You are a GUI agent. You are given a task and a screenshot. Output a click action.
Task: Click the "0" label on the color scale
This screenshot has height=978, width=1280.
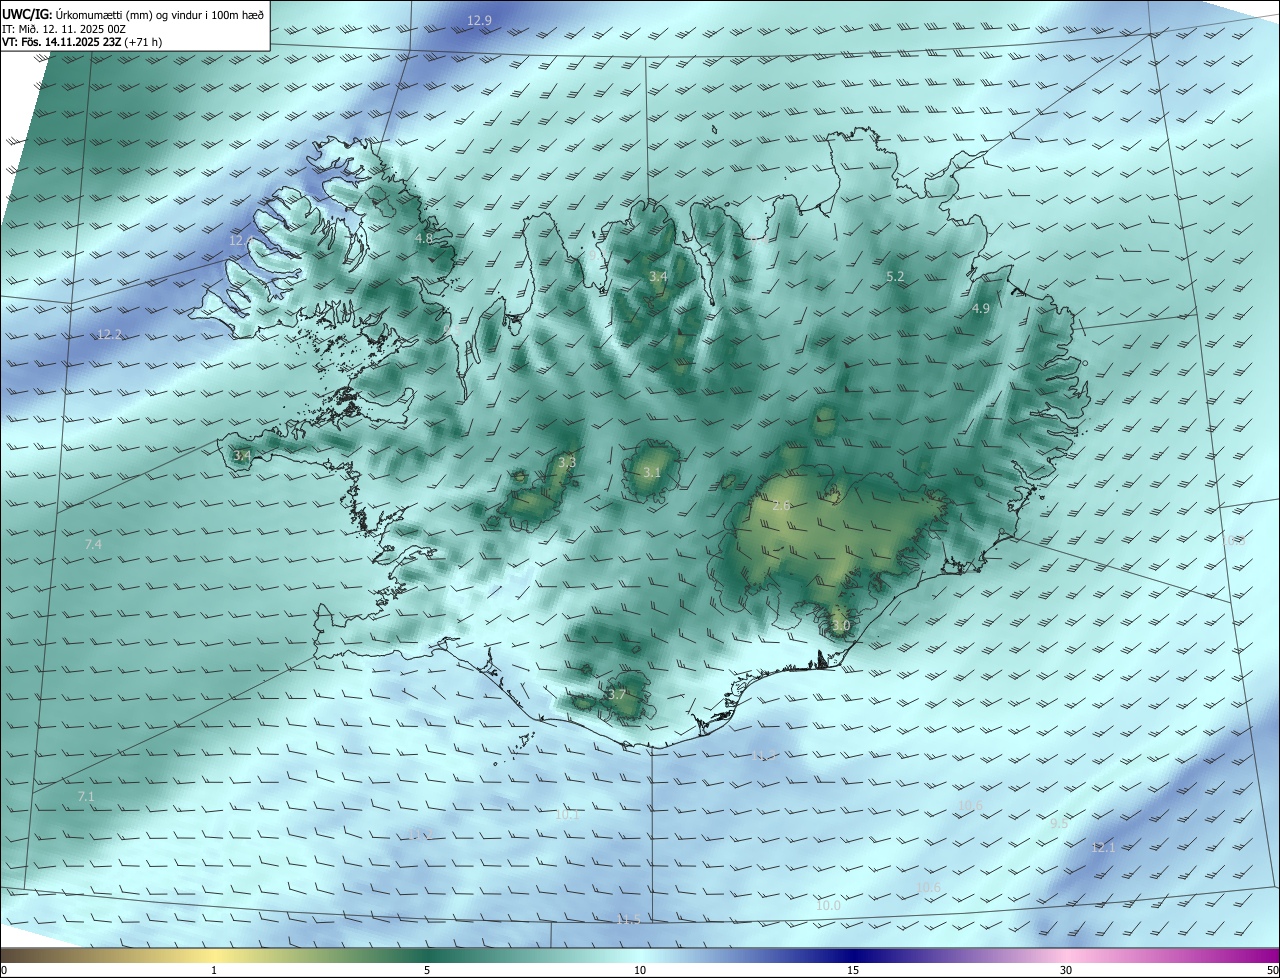click(4, 970)
